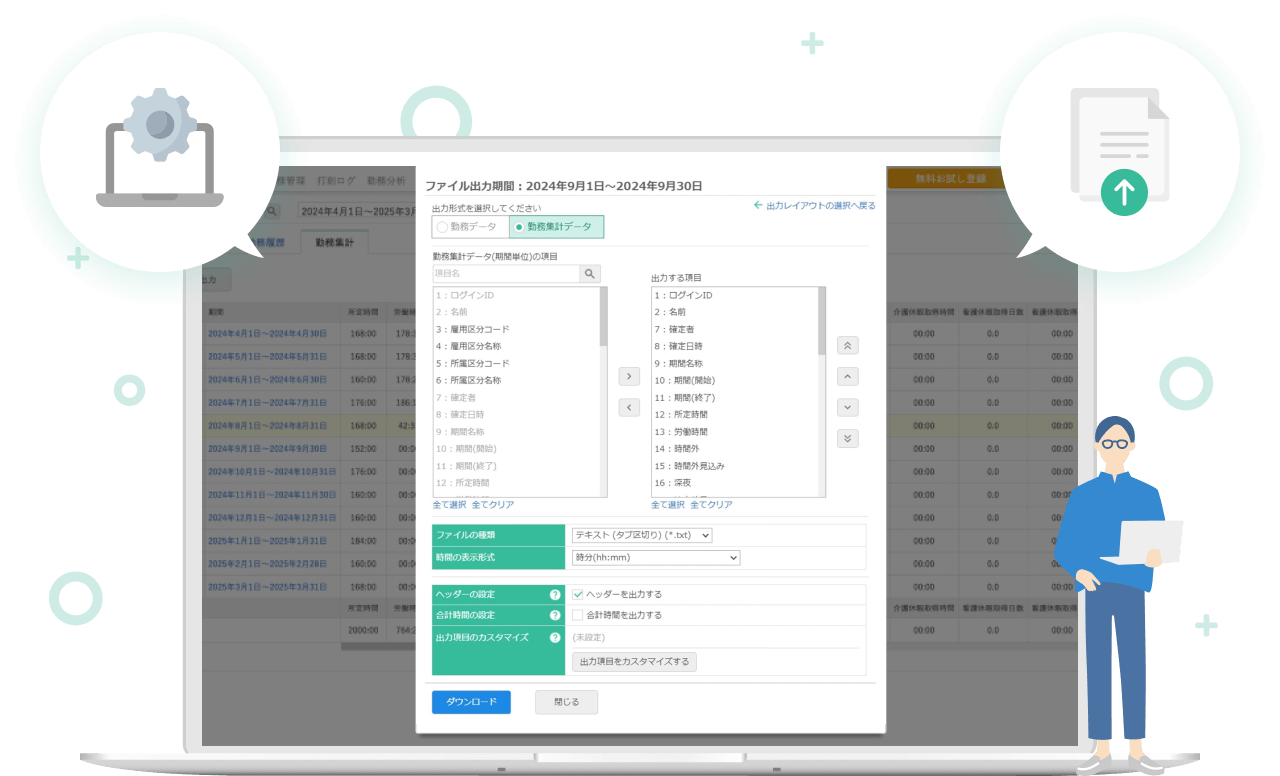Click the right arrow to add selected item
The image size is (1280, 776).
pos(629,376)
